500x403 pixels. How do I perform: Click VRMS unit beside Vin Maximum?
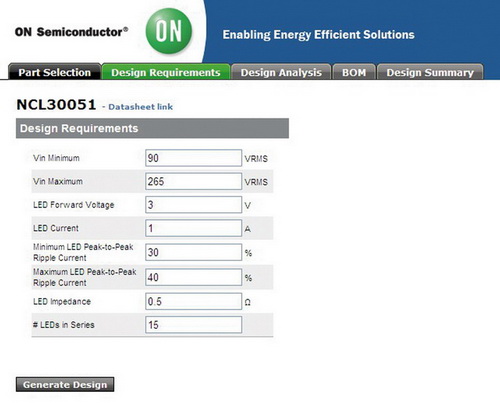(256, 182)
